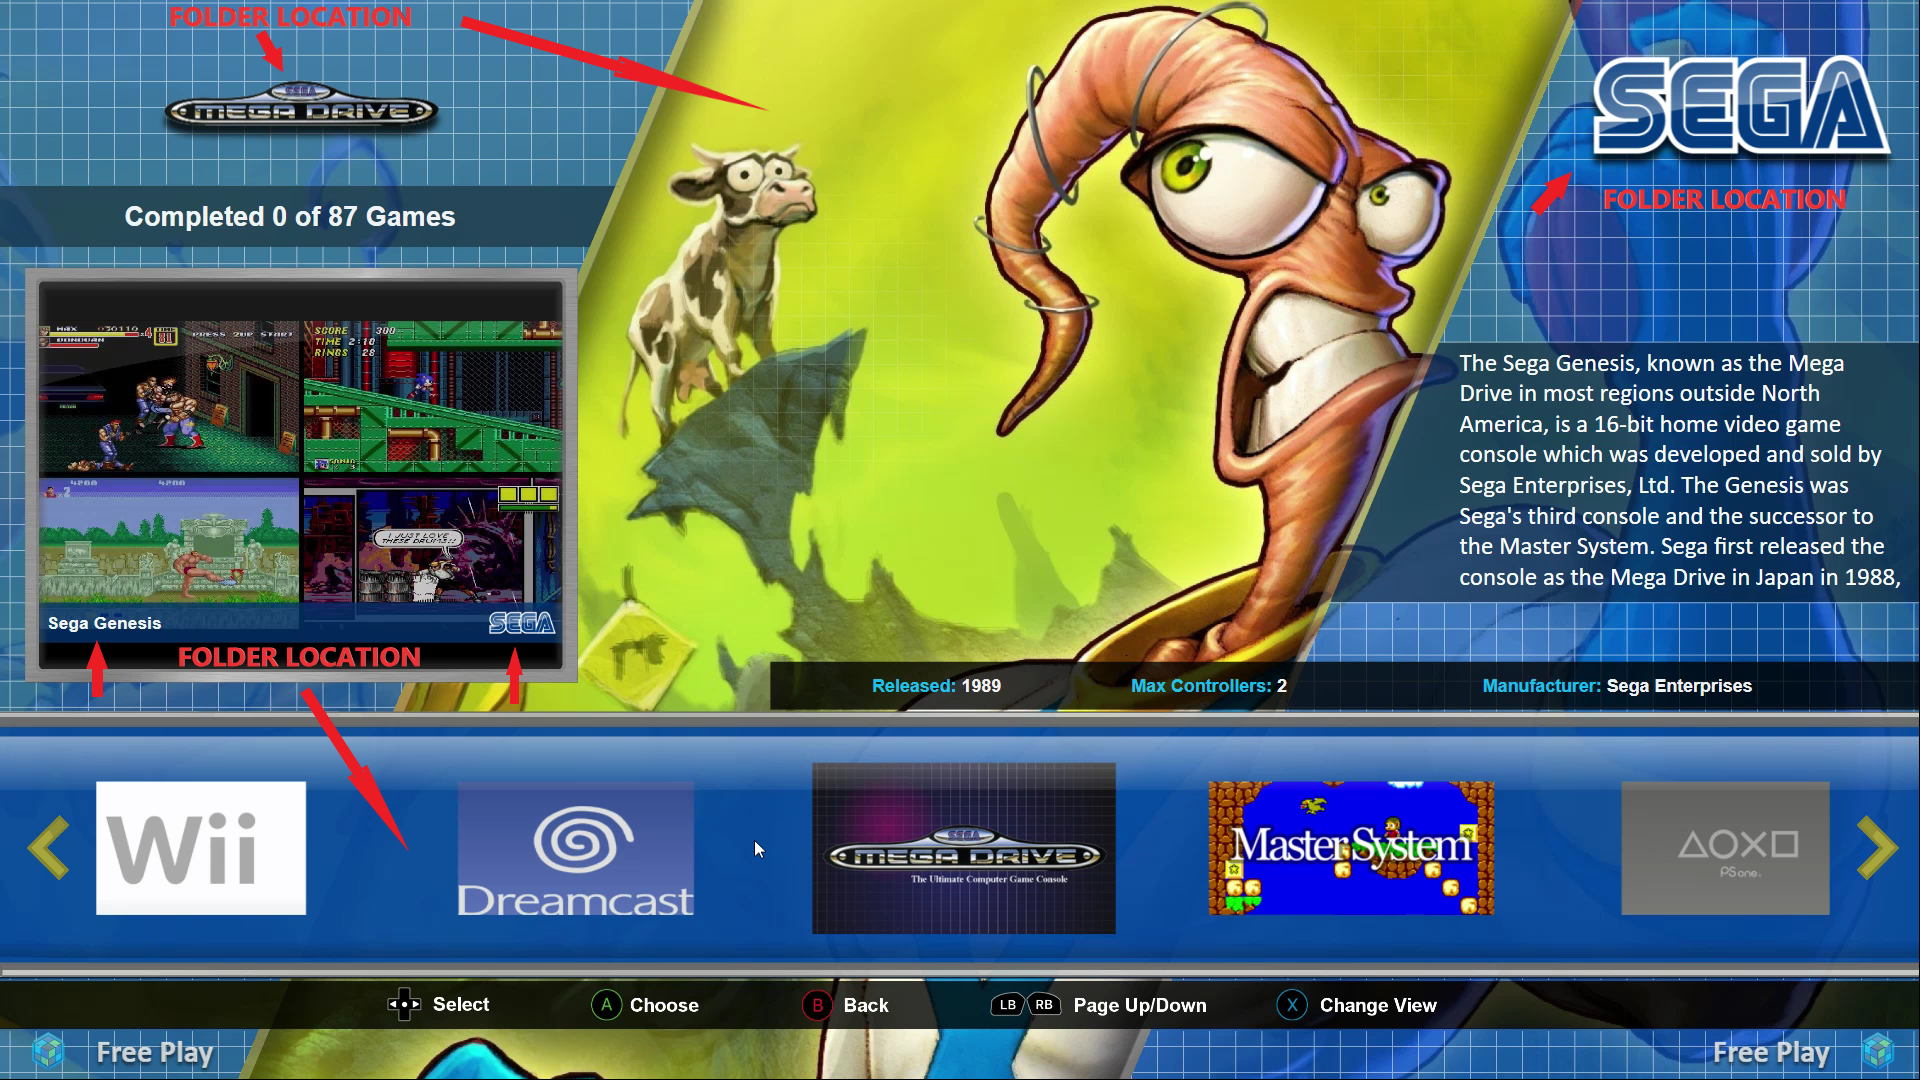The height and width of the screenshot is (1080, 1920).
Task: Click the Change View label
Action: (x=1378, y=1005)
